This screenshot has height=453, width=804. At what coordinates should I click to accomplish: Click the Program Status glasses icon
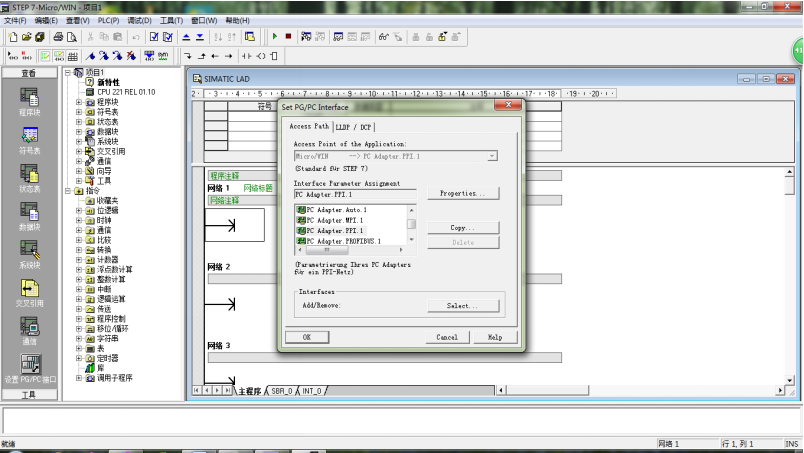(384, 37)
